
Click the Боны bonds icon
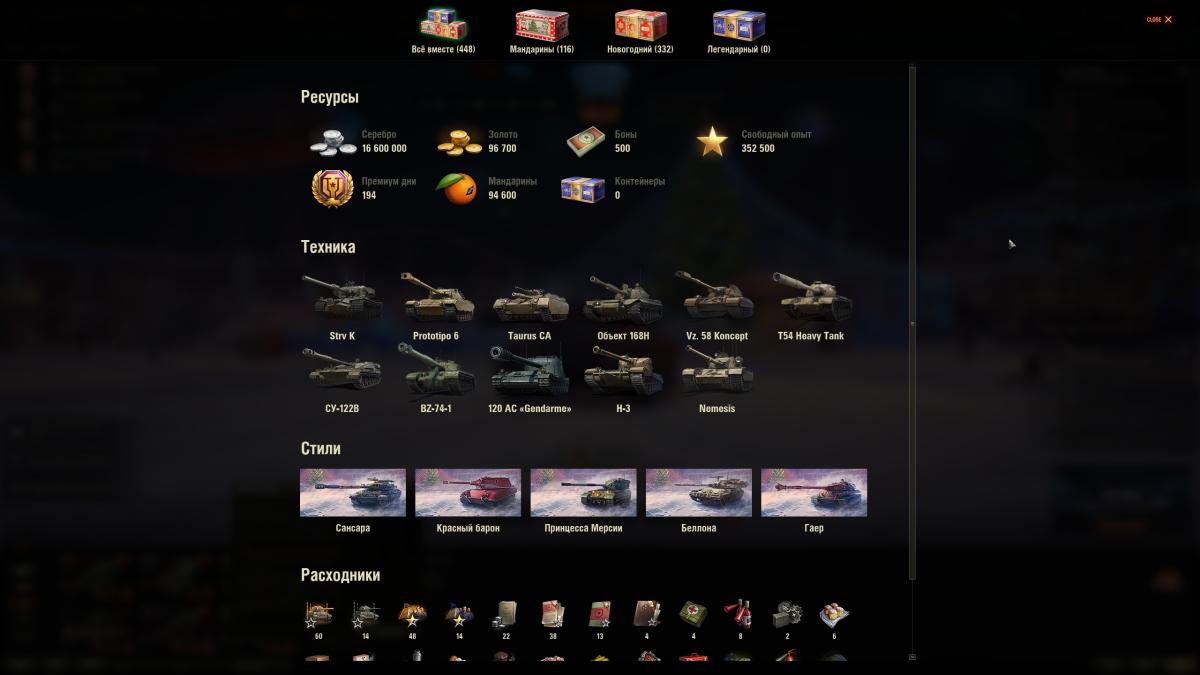coord(586,142)
